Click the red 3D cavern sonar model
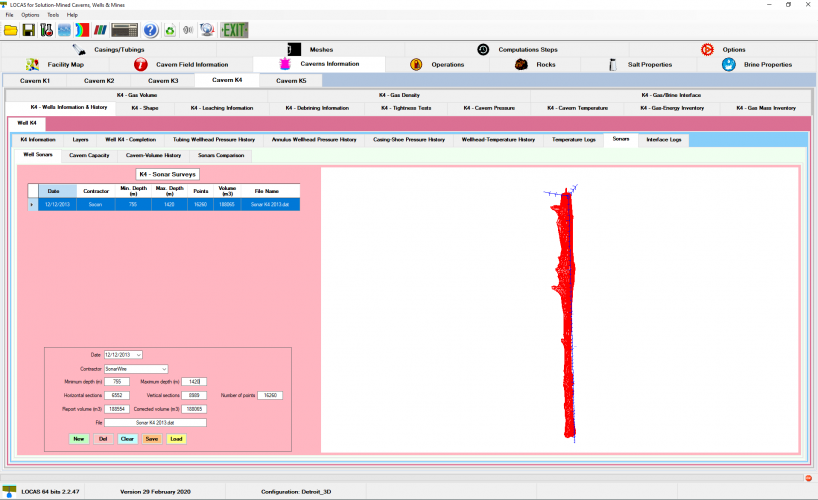This screenshot has width=818, height=500. [568, 320]
